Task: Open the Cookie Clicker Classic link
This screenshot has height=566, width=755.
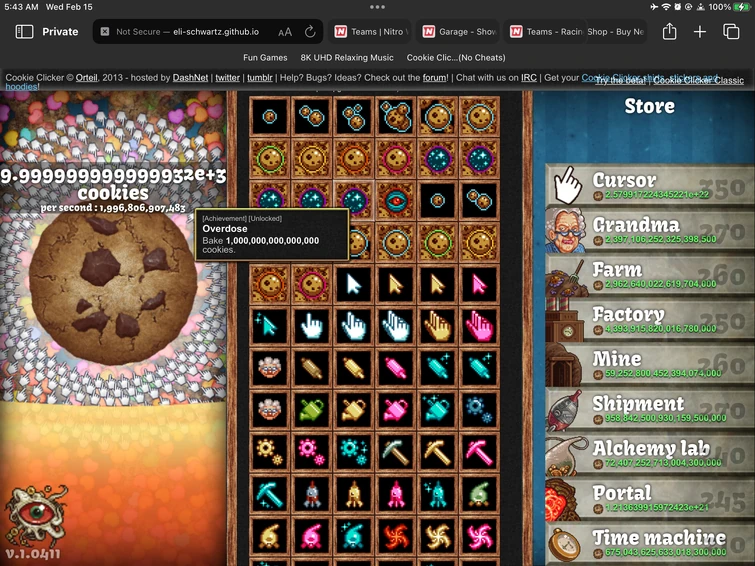Action: click(x=698, y=80)
